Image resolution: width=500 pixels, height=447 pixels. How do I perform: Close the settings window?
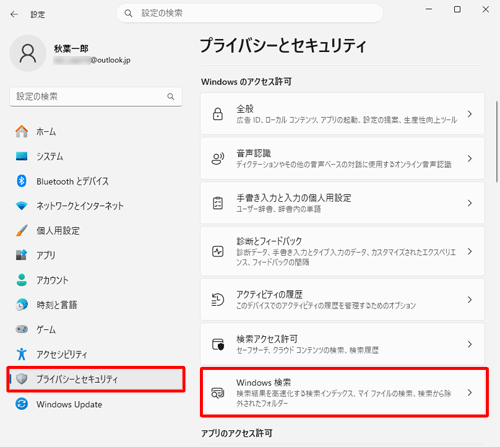(x=486, y=9)
